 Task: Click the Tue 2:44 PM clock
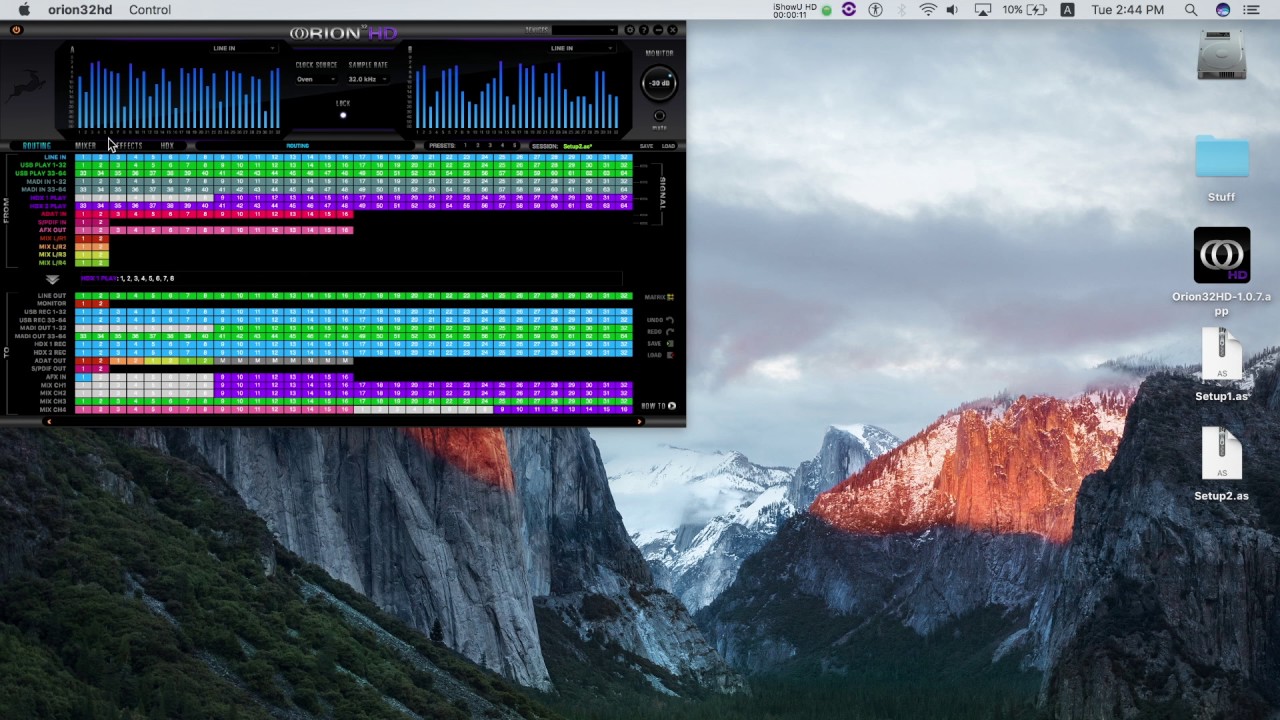1128,10
